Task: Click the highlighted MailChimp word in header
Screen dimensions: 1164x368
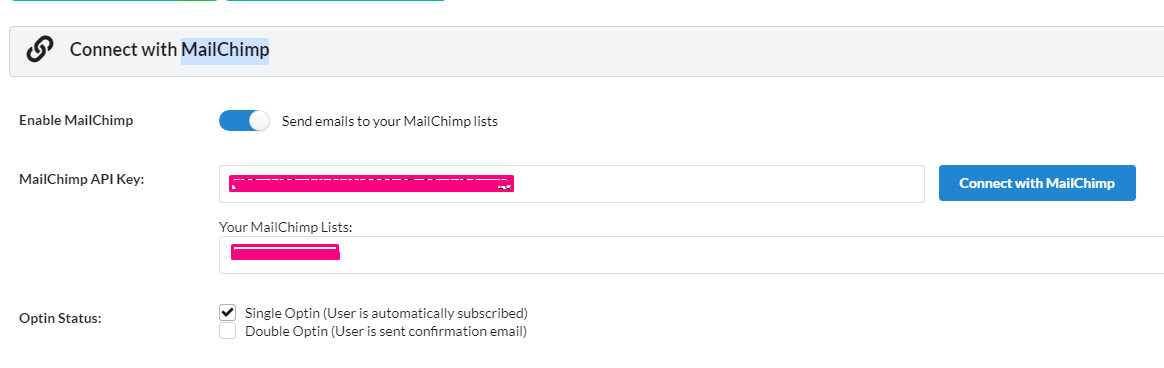Action: 225,50
